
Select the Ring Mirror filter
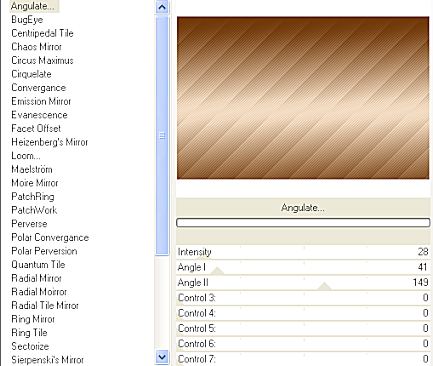(x=33, y=319)
